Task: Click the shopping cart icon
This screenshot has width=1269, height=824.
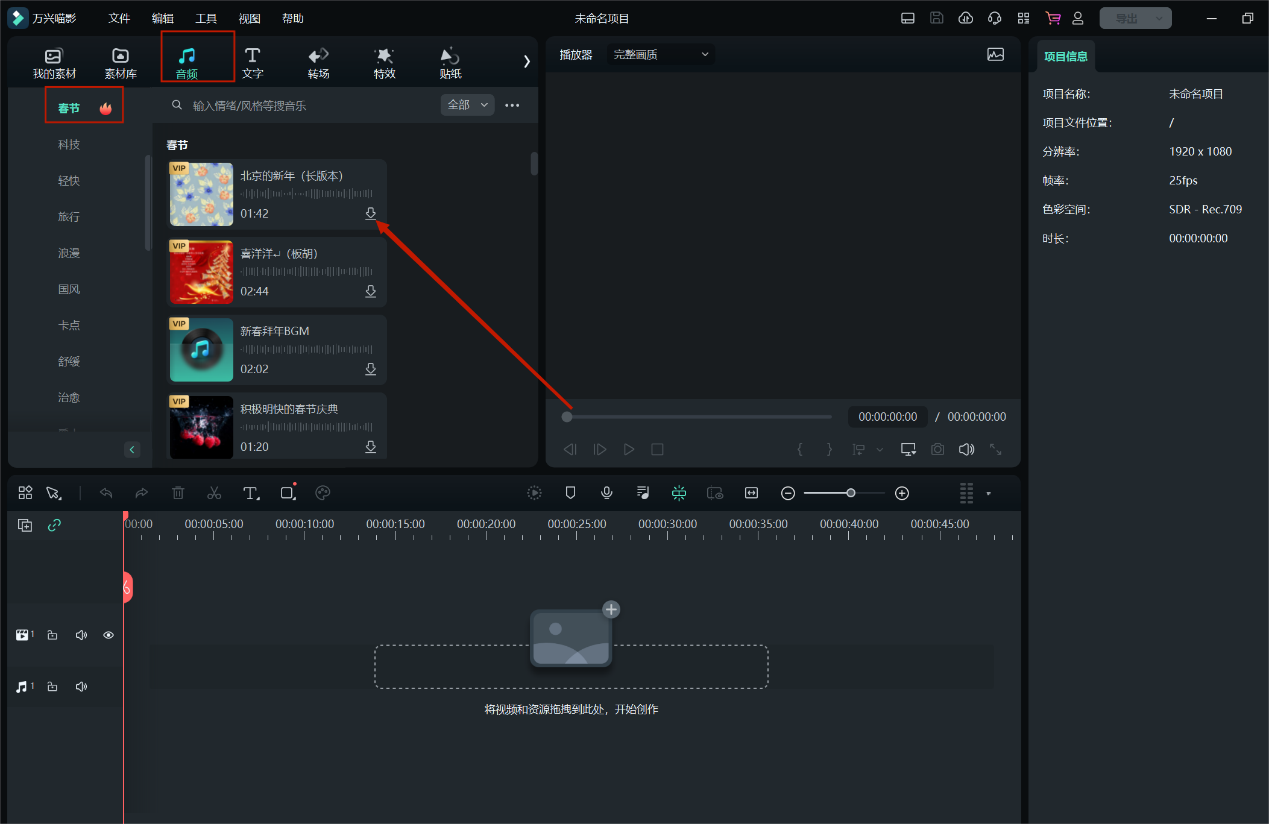Action: point(1052,18)
